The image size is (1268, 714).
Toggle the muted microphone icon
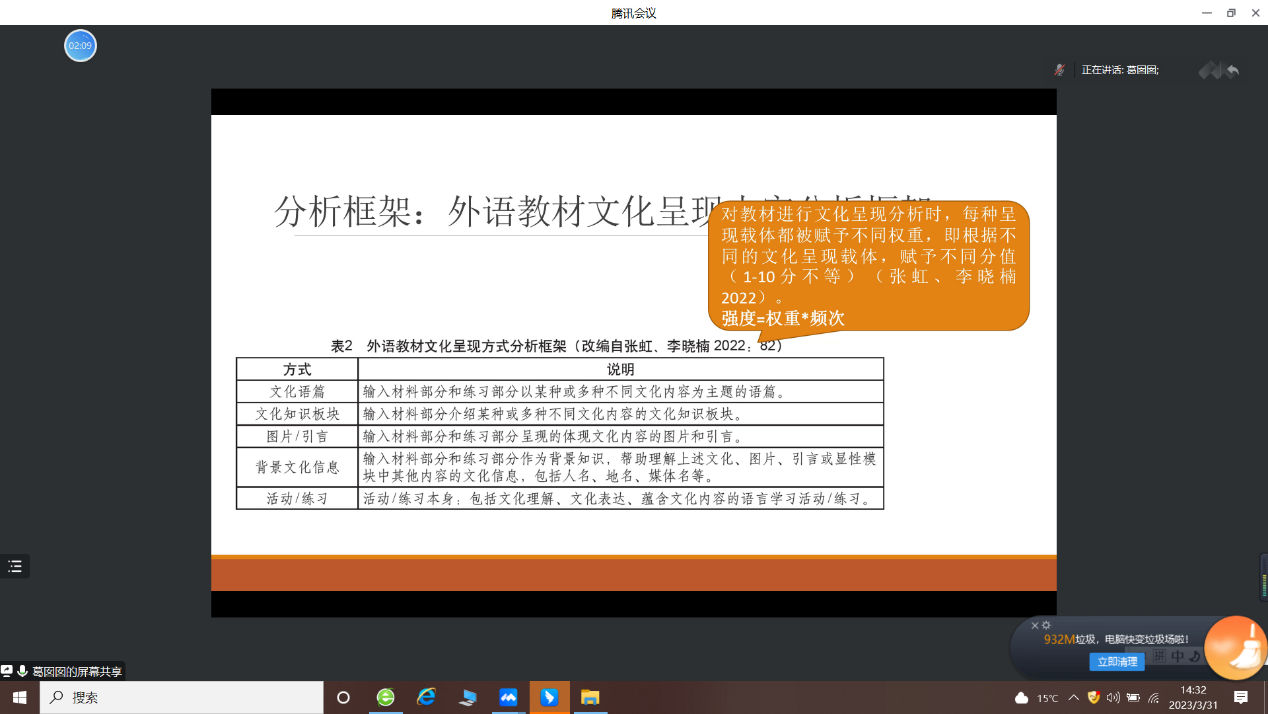click(x=1059, y=70)
